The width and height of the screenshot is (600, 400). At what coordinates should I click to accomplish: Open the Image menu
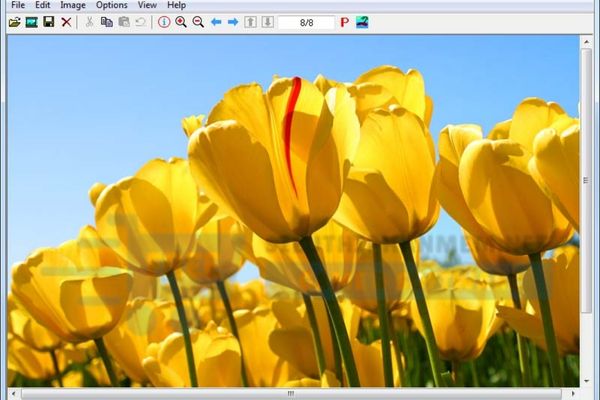coord(73,5)
